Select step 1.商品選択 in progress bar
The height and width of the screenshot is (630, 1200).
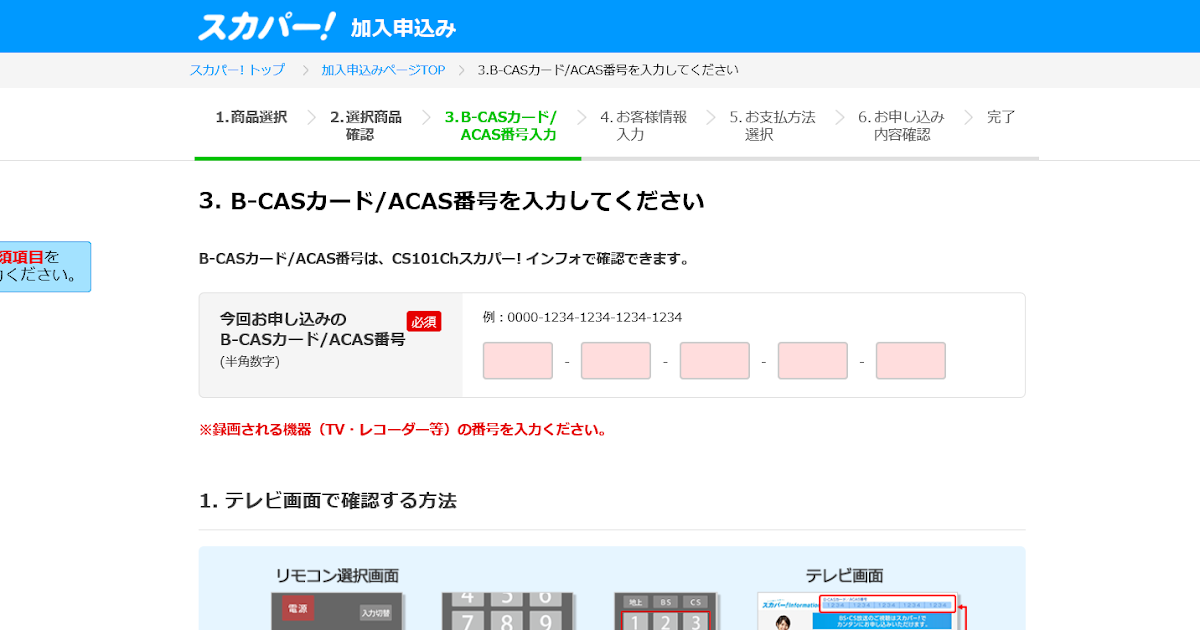(x=251, y=117)
